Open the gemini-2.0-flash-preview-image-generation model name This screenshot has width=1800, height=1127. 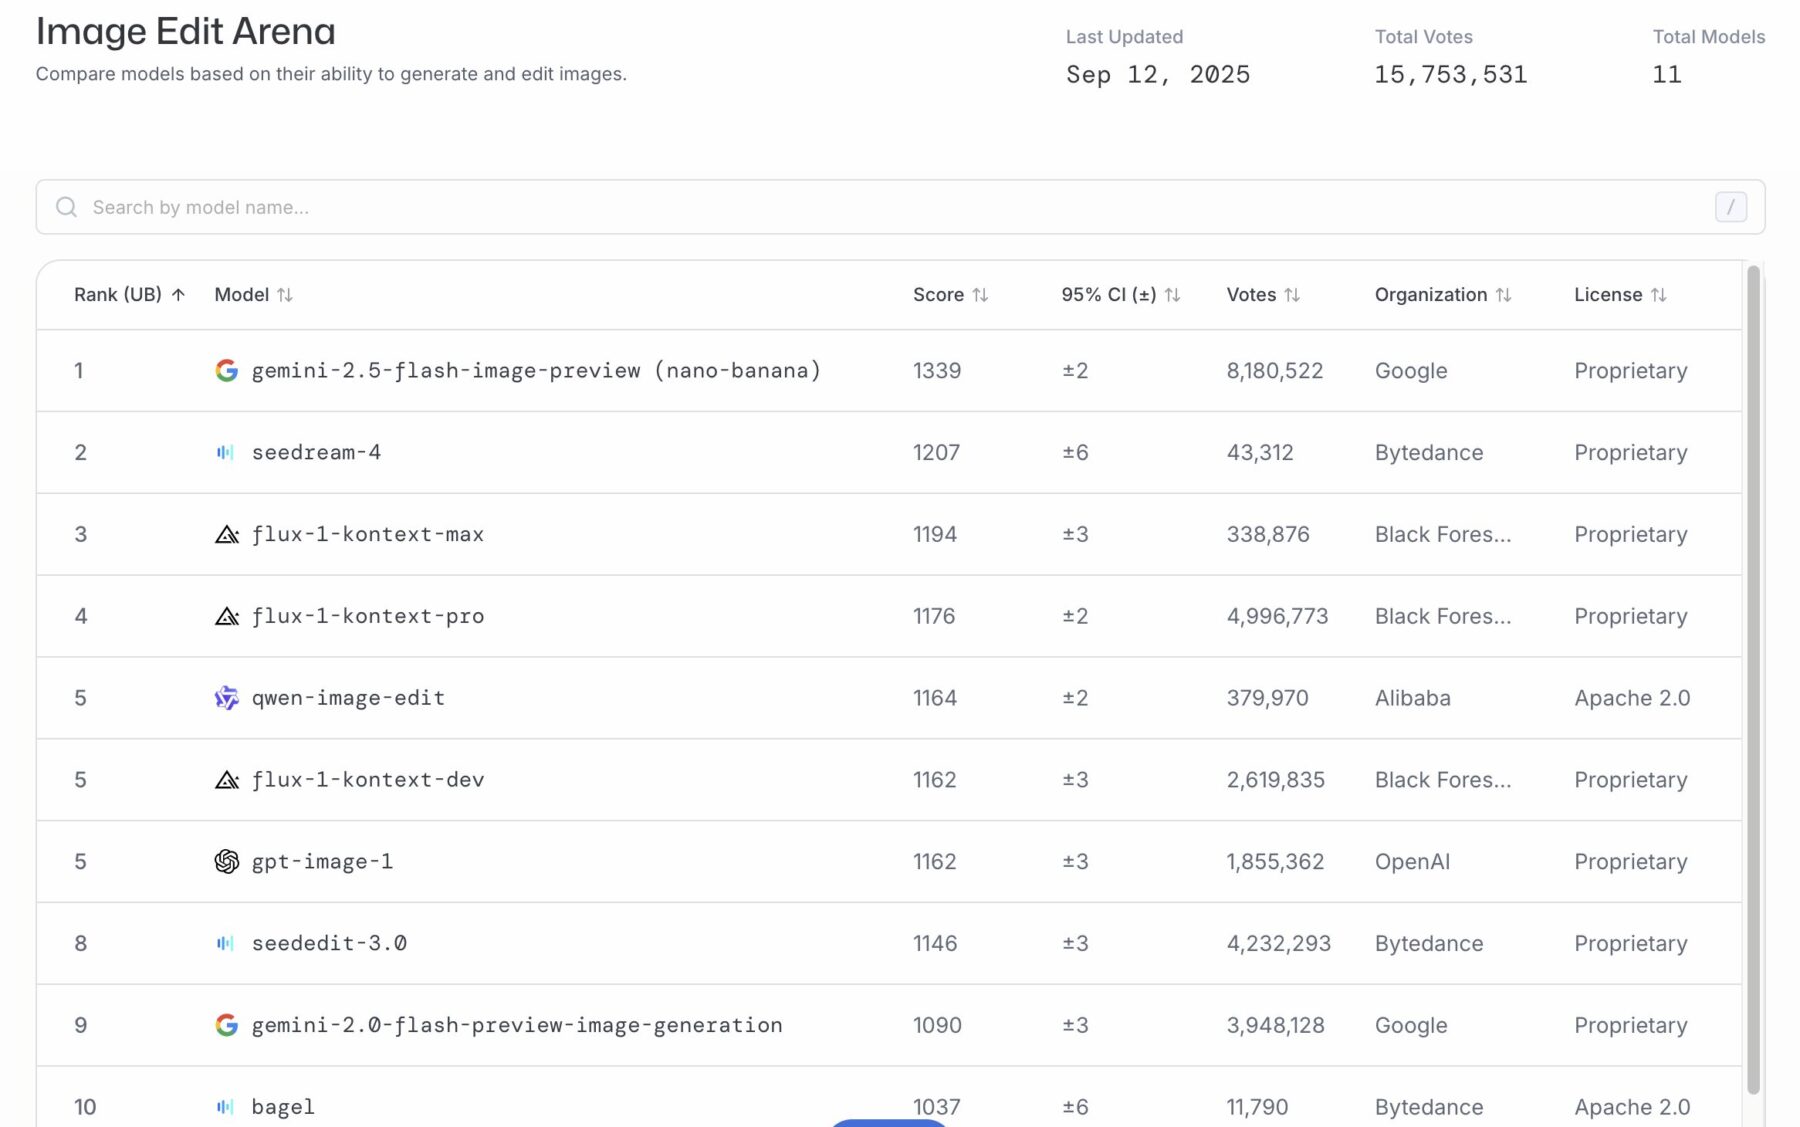coord(517,1025)
